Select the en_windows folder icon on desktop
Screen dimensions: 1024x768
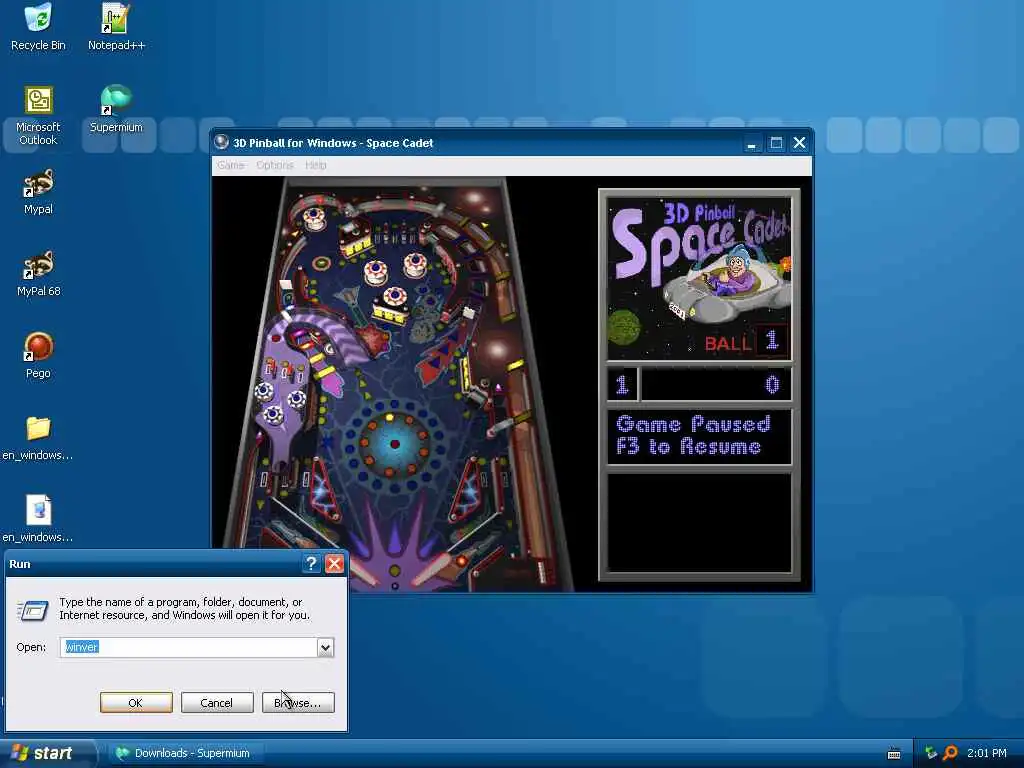click(38, 438)
